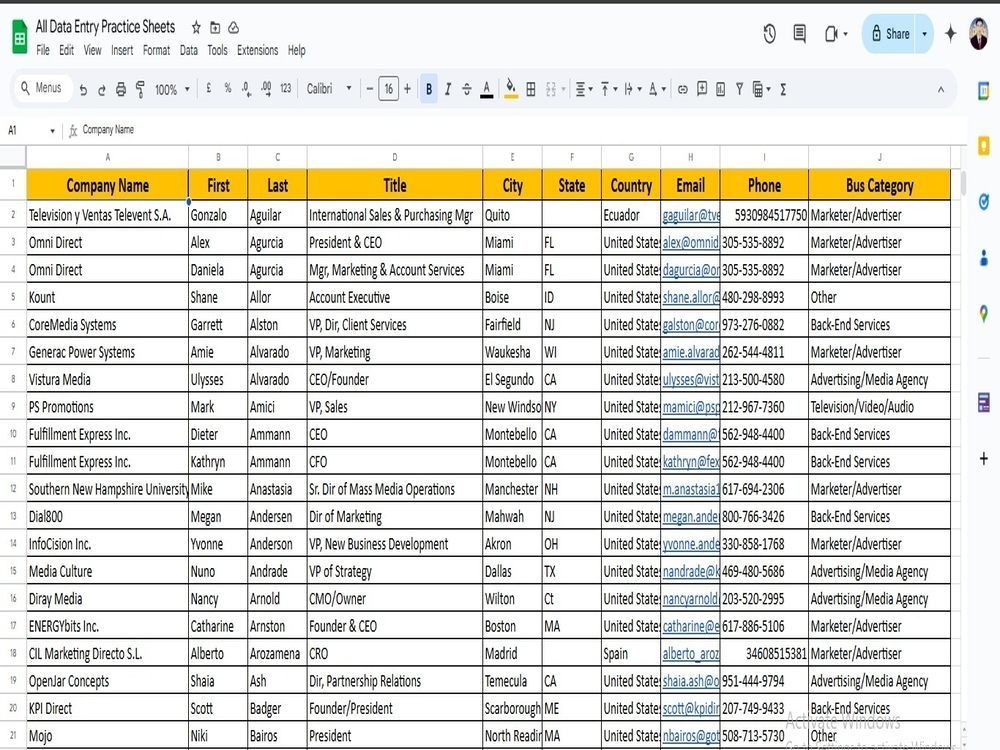Image resolution: width=1000 pixels, height=750 pixels.
Task: Open the comments icon near Share
Action: click(799, 33)
